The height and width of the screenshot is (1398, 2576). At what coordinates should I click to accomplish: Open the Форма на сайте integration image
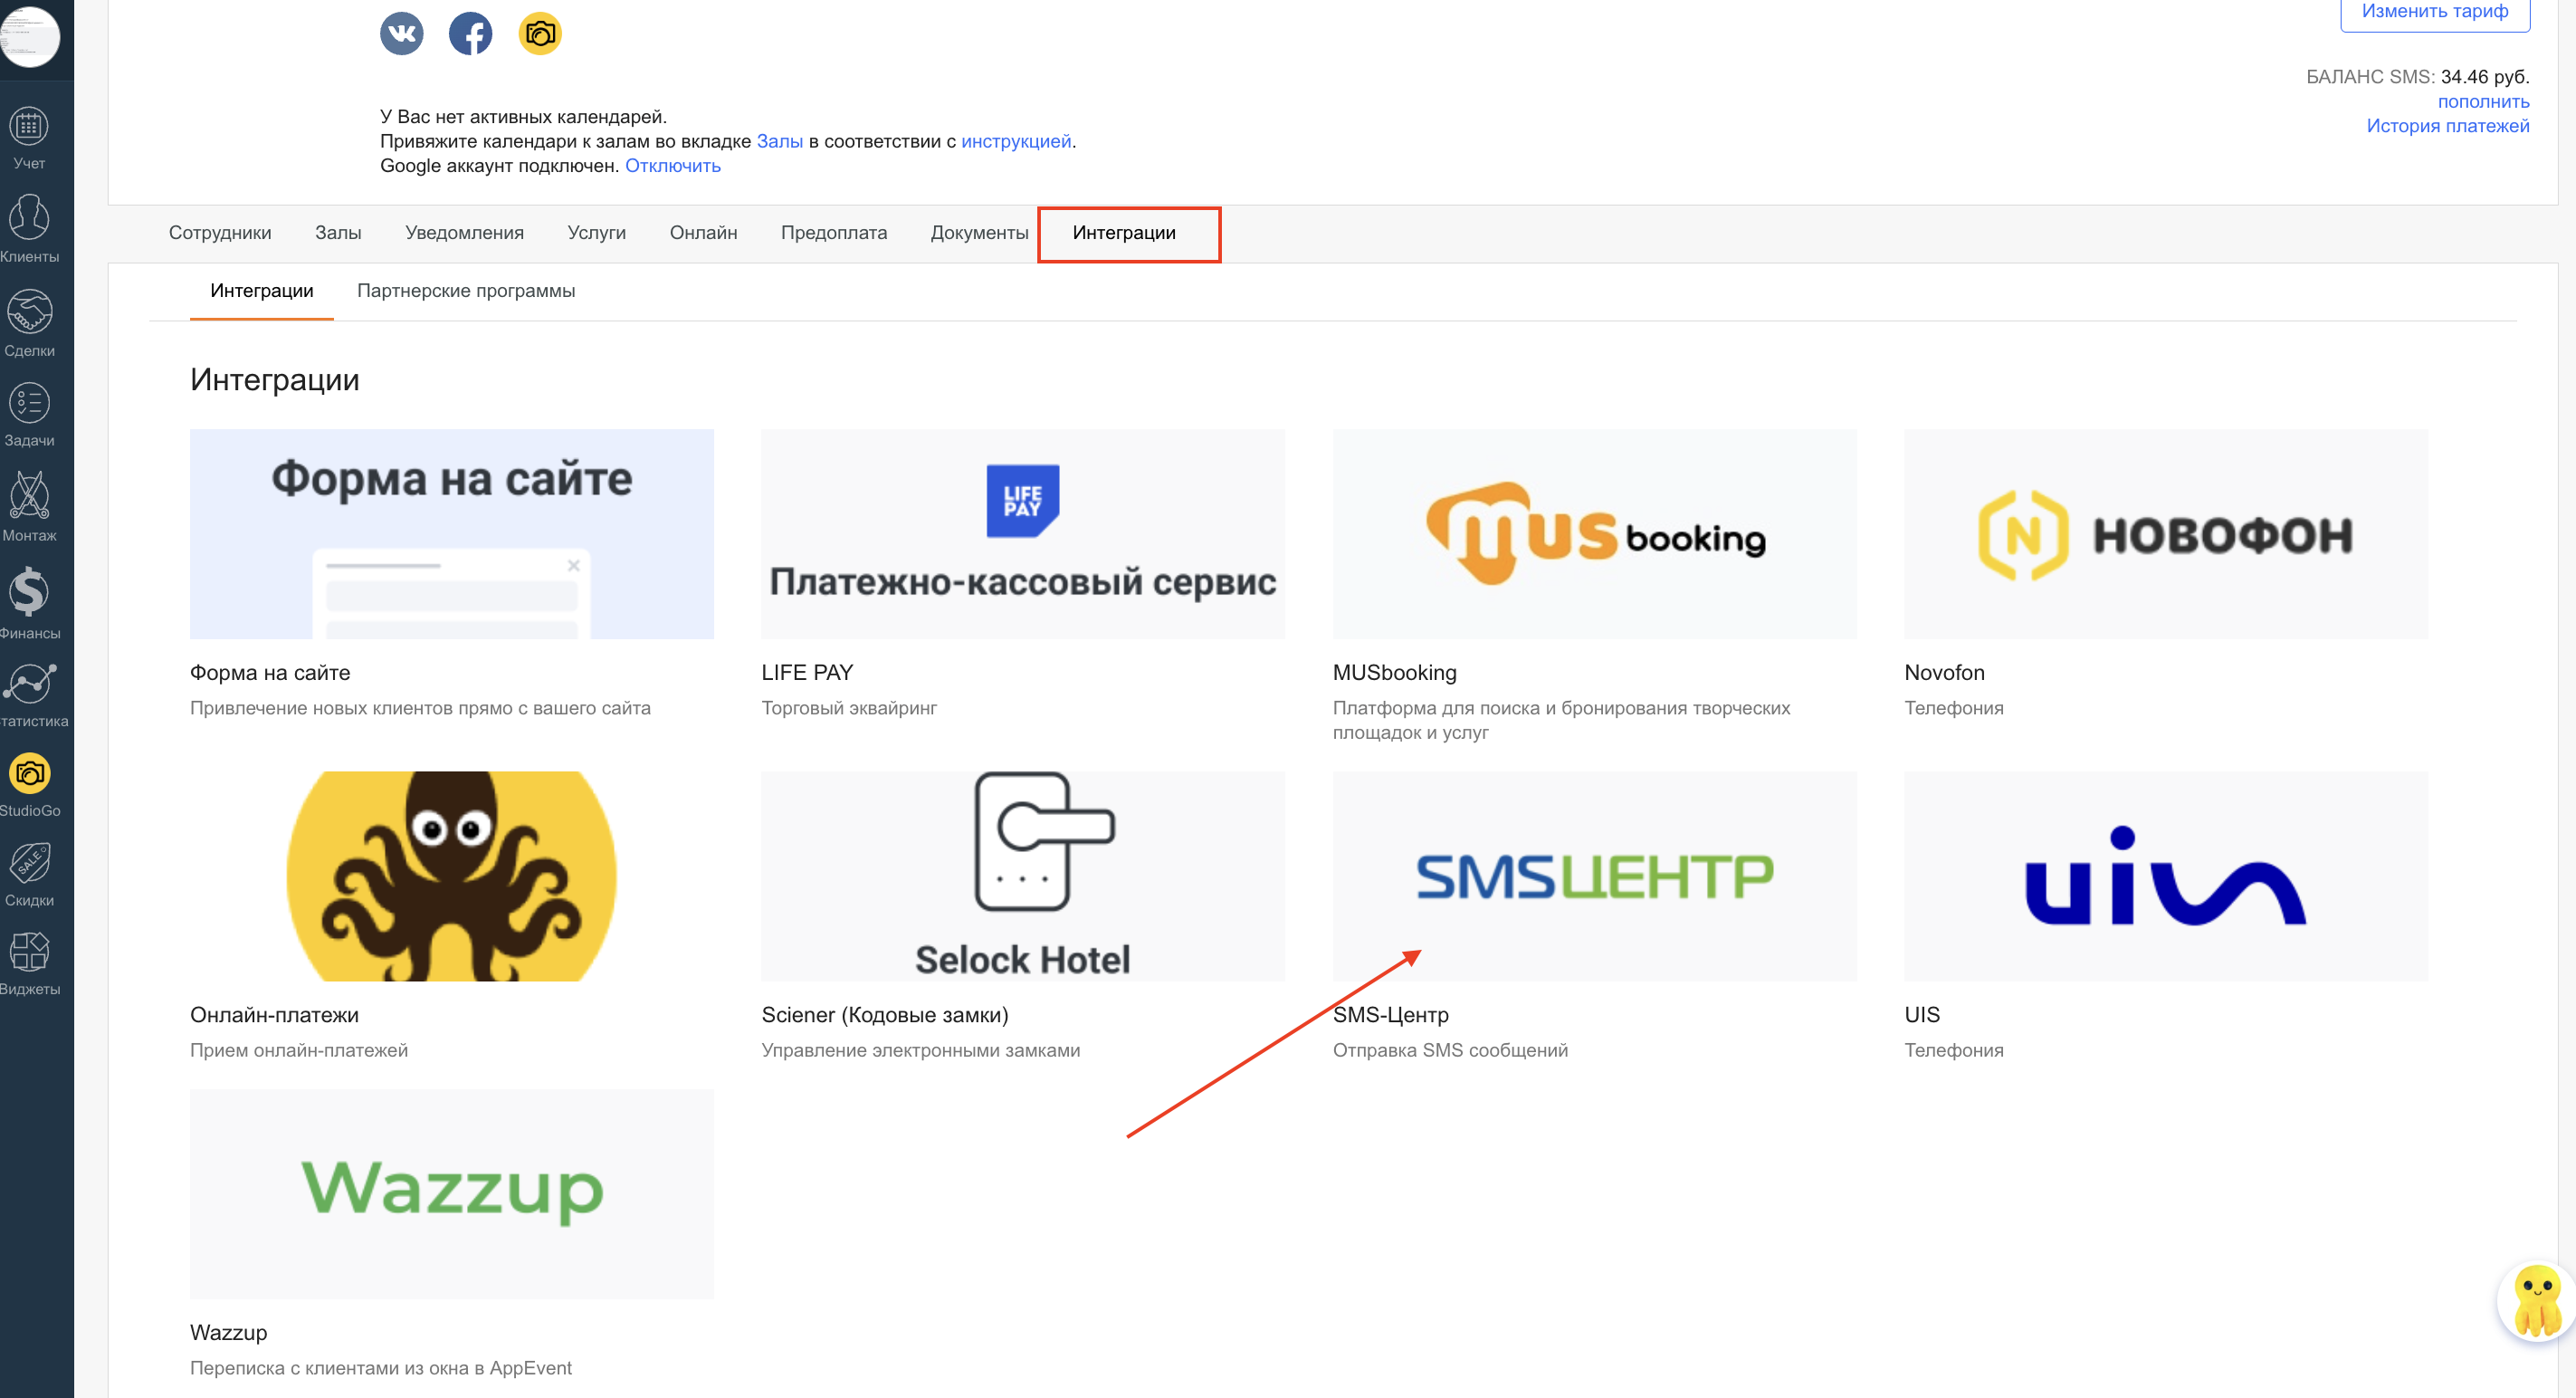451,534
